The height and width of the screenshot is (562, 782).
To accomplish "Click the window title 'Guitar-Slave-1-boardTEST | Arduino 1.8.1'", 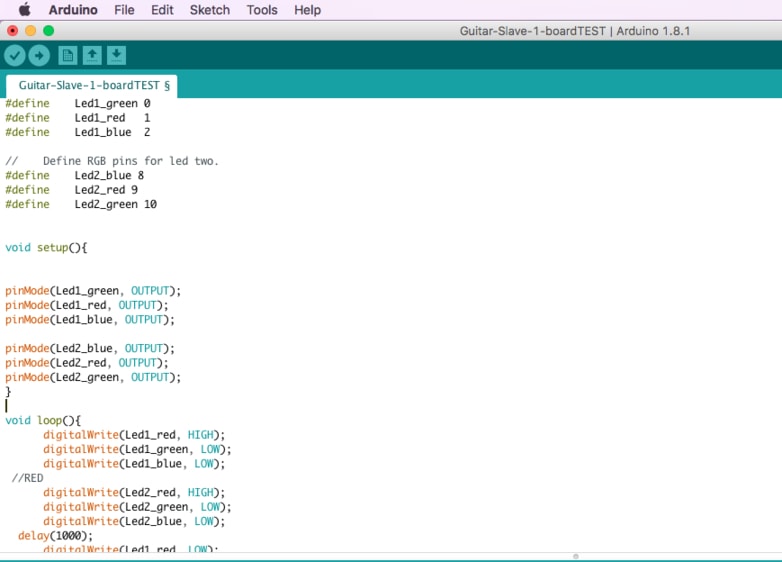I will (x=575, y=31).
